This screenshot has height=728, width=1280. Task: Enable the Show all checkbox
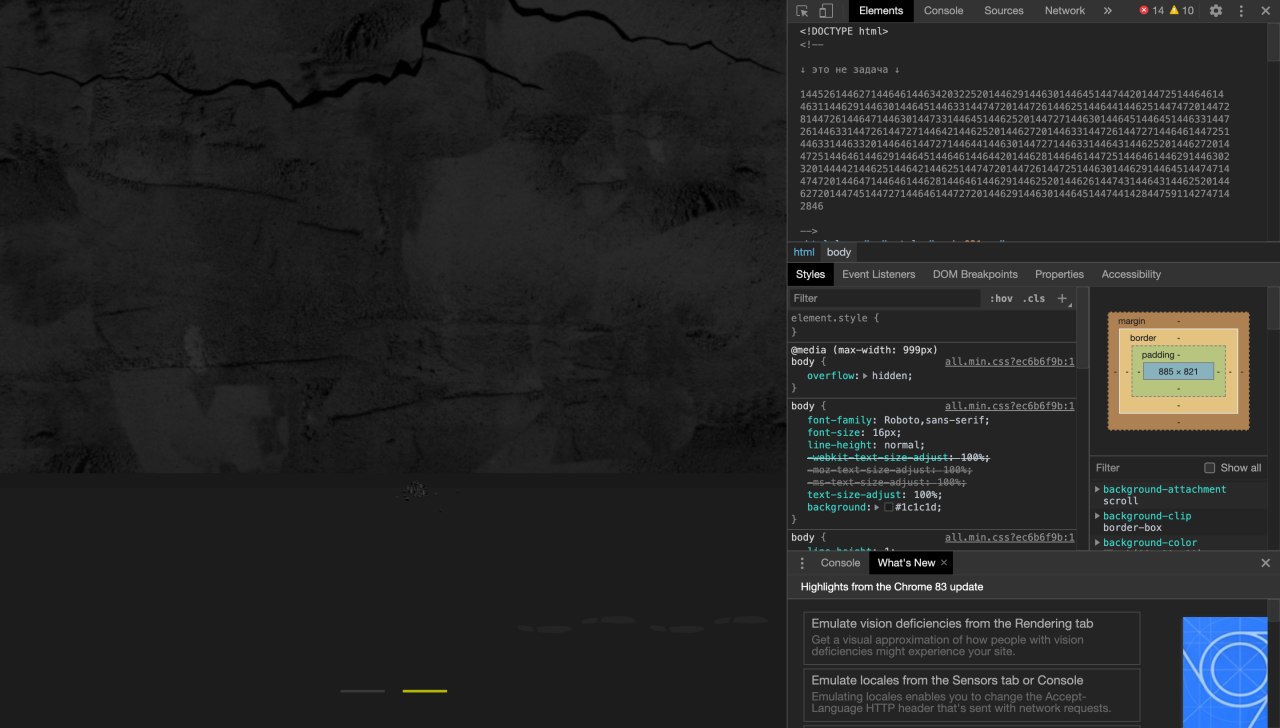click(x=1209, y=468)
